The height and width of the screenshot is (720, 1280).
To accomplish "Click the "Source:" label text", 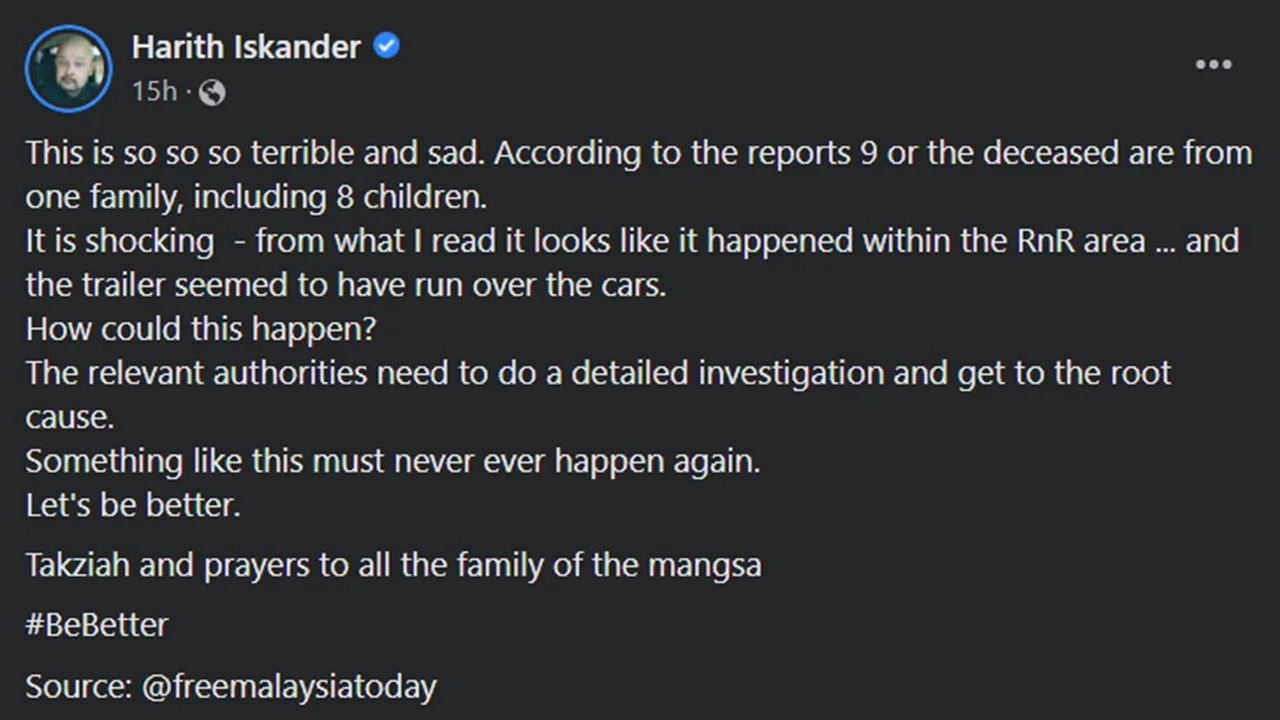I will tap(79, 687).
